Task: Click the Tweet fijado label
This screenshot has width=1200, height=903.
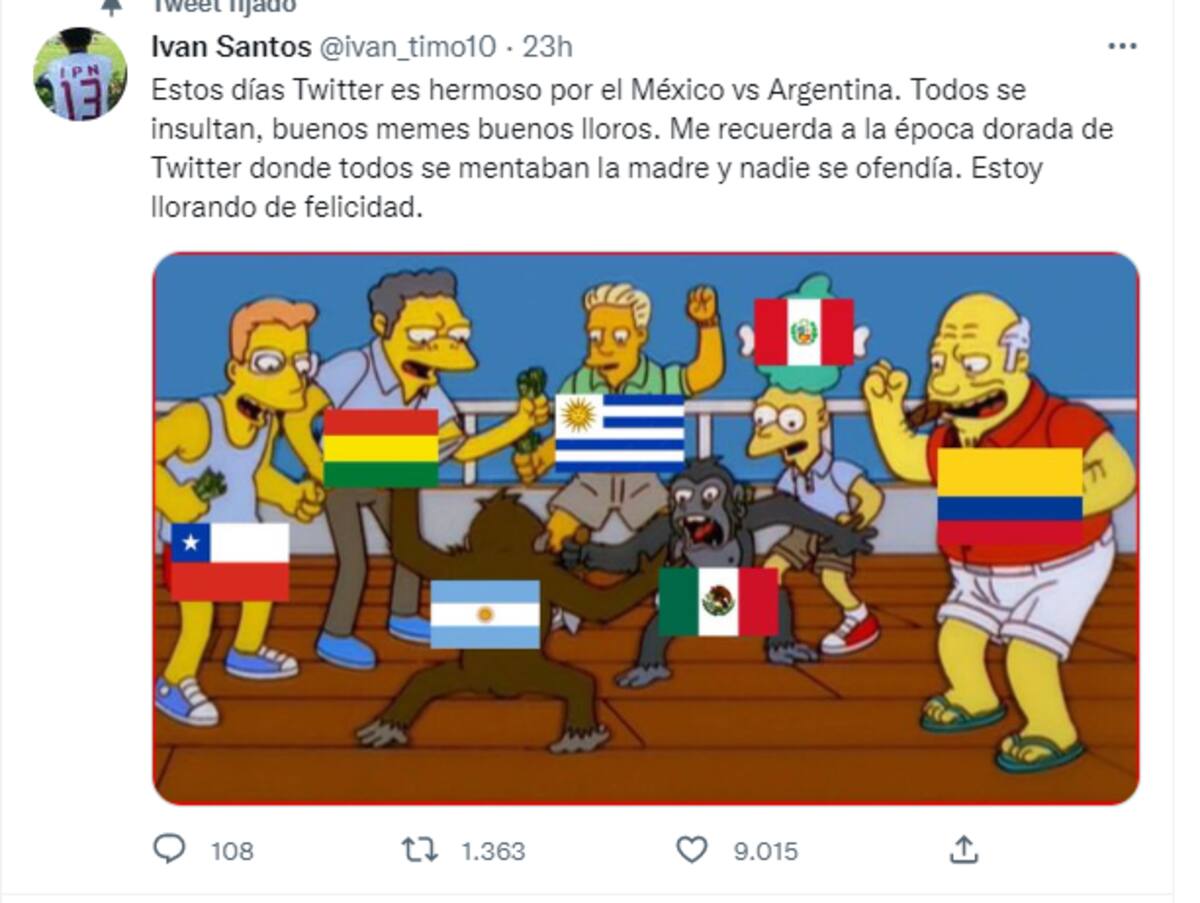Action: pyautogui.click(x=223, y=6)
